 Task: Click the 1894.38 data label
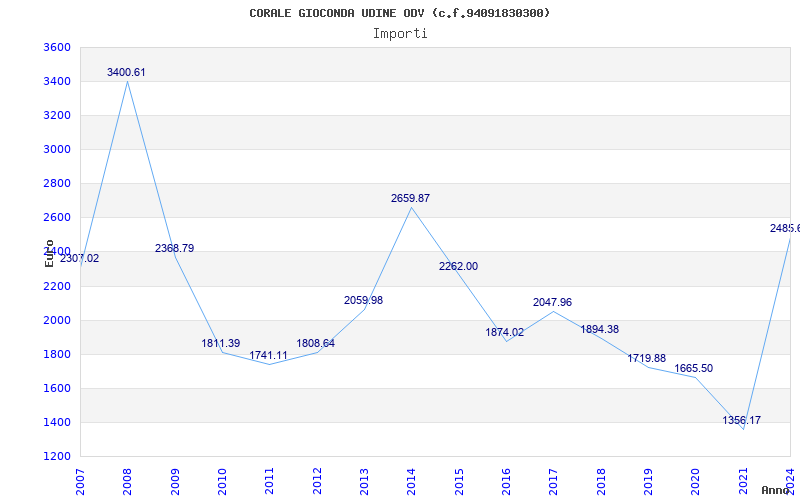(x=599, y=330)
